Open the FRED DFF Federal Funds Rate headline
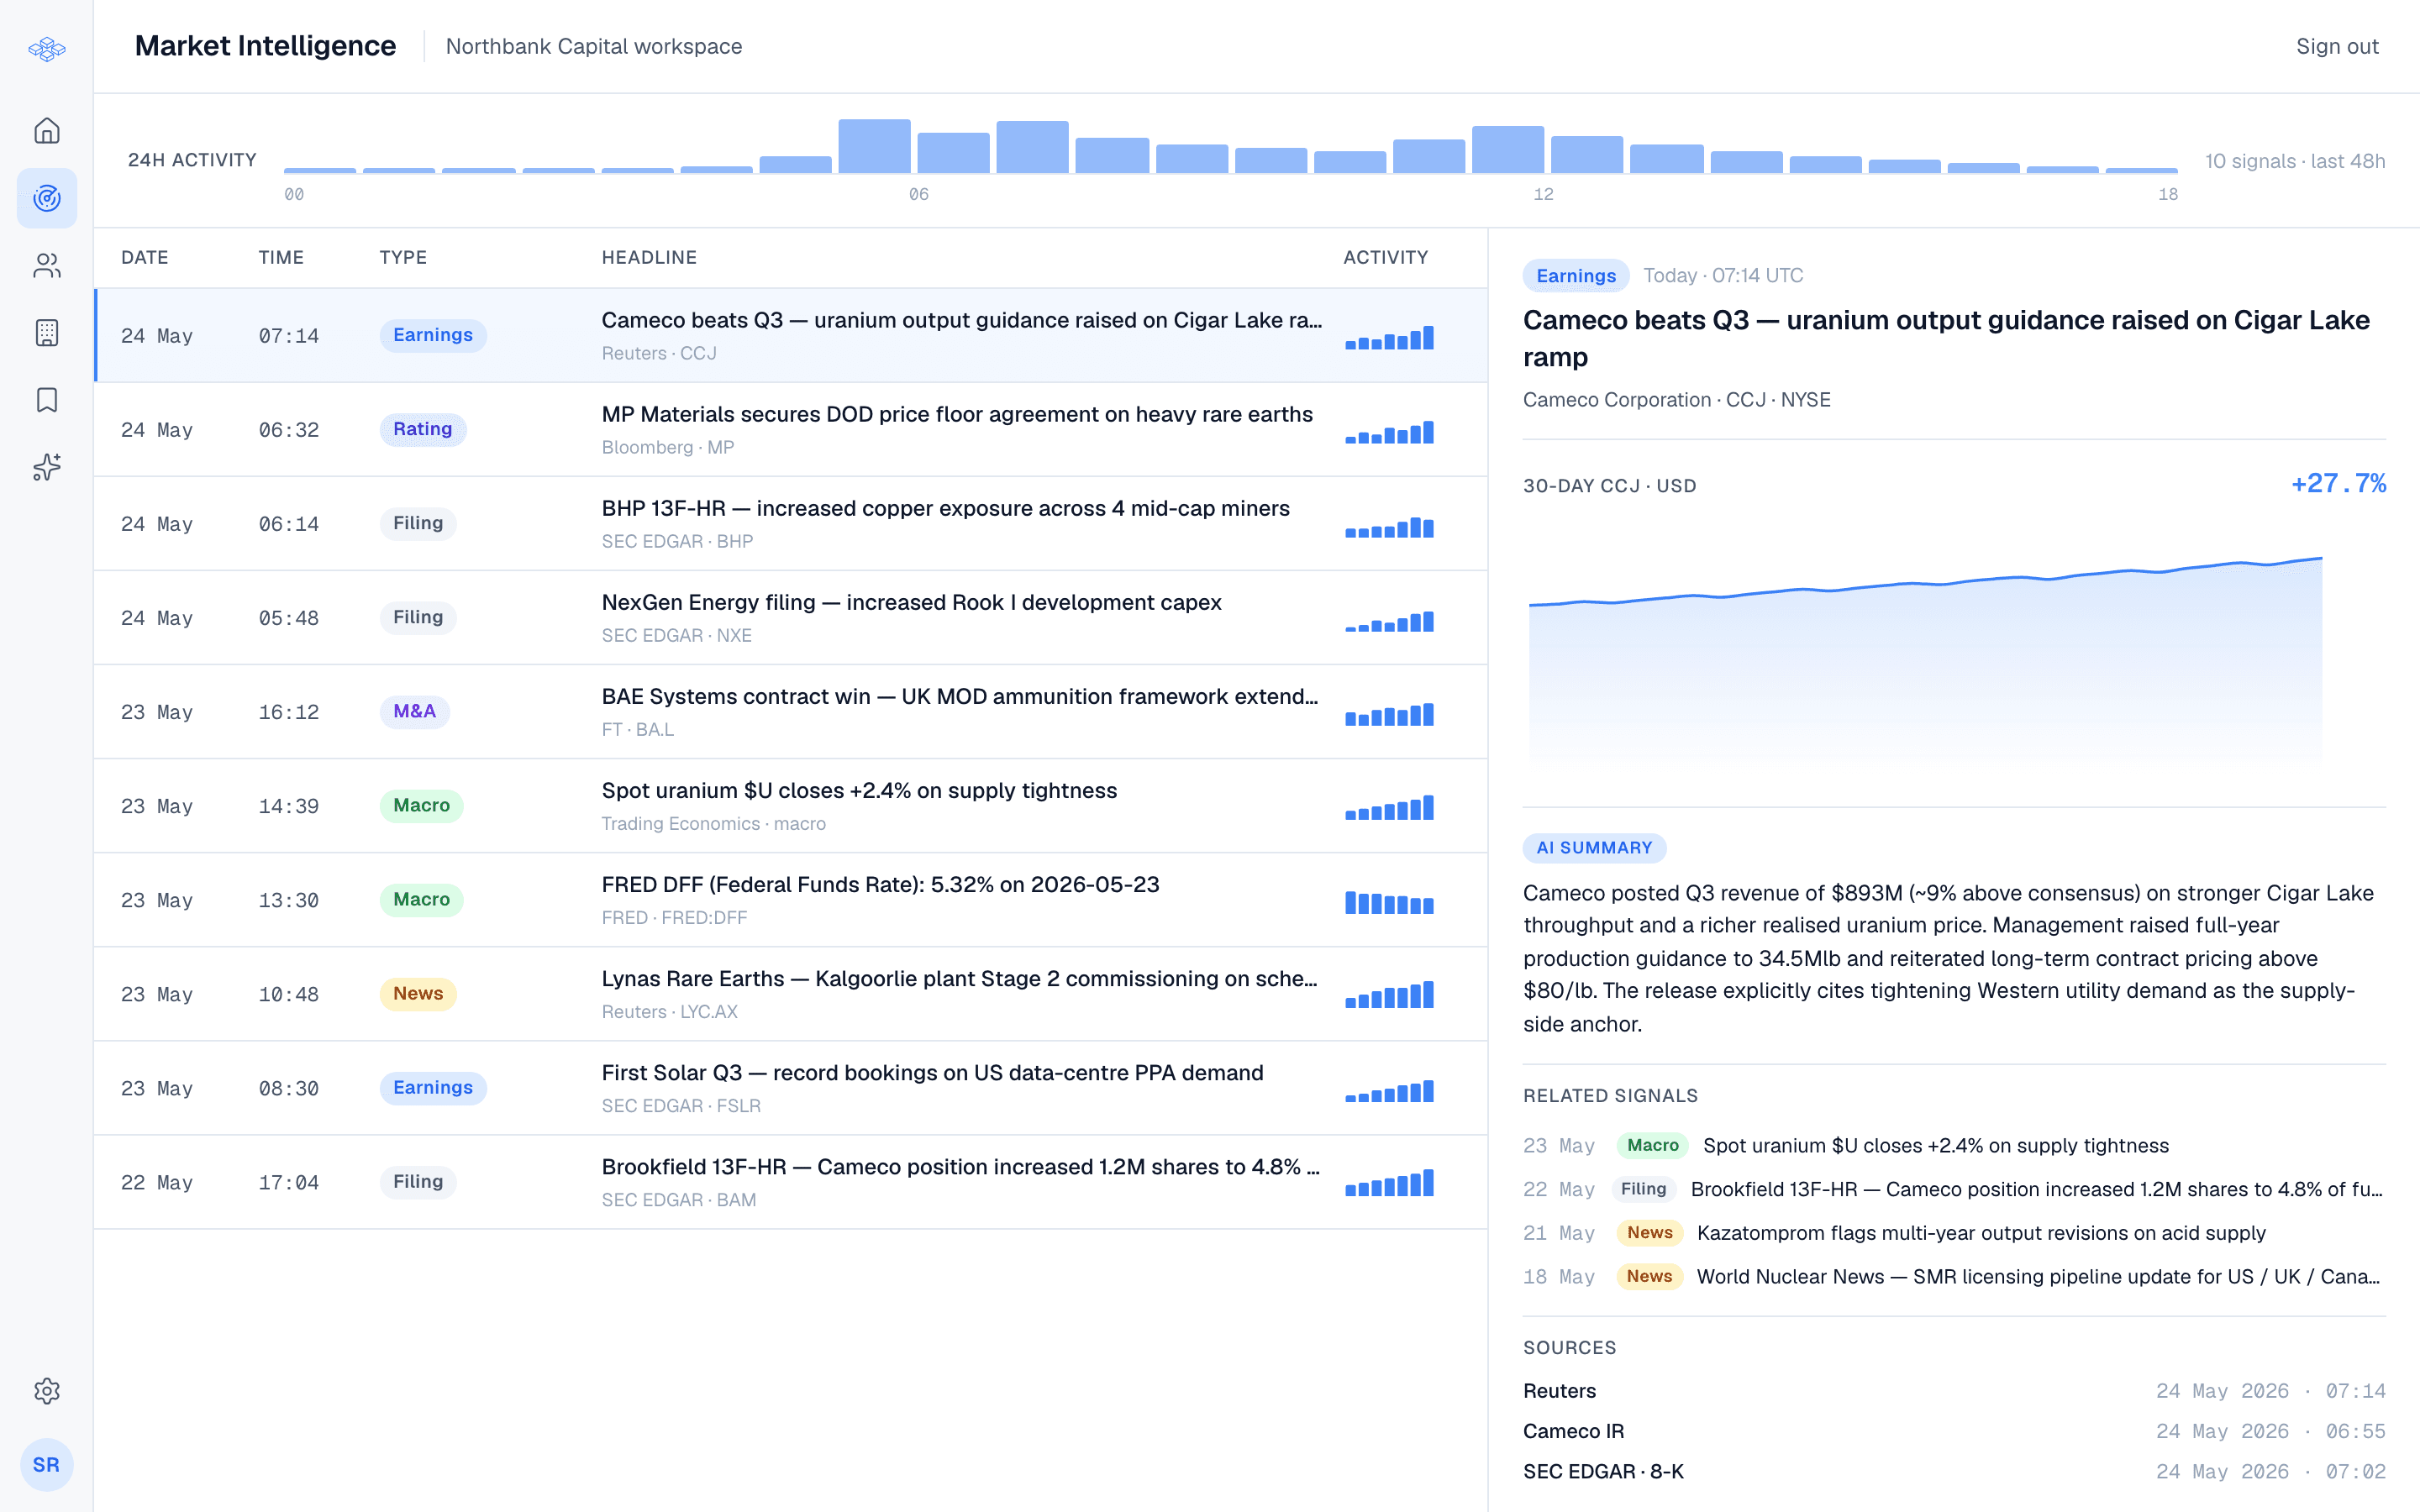Image resolution: width=2420 pixels, height=1512 pixels. 880,884
